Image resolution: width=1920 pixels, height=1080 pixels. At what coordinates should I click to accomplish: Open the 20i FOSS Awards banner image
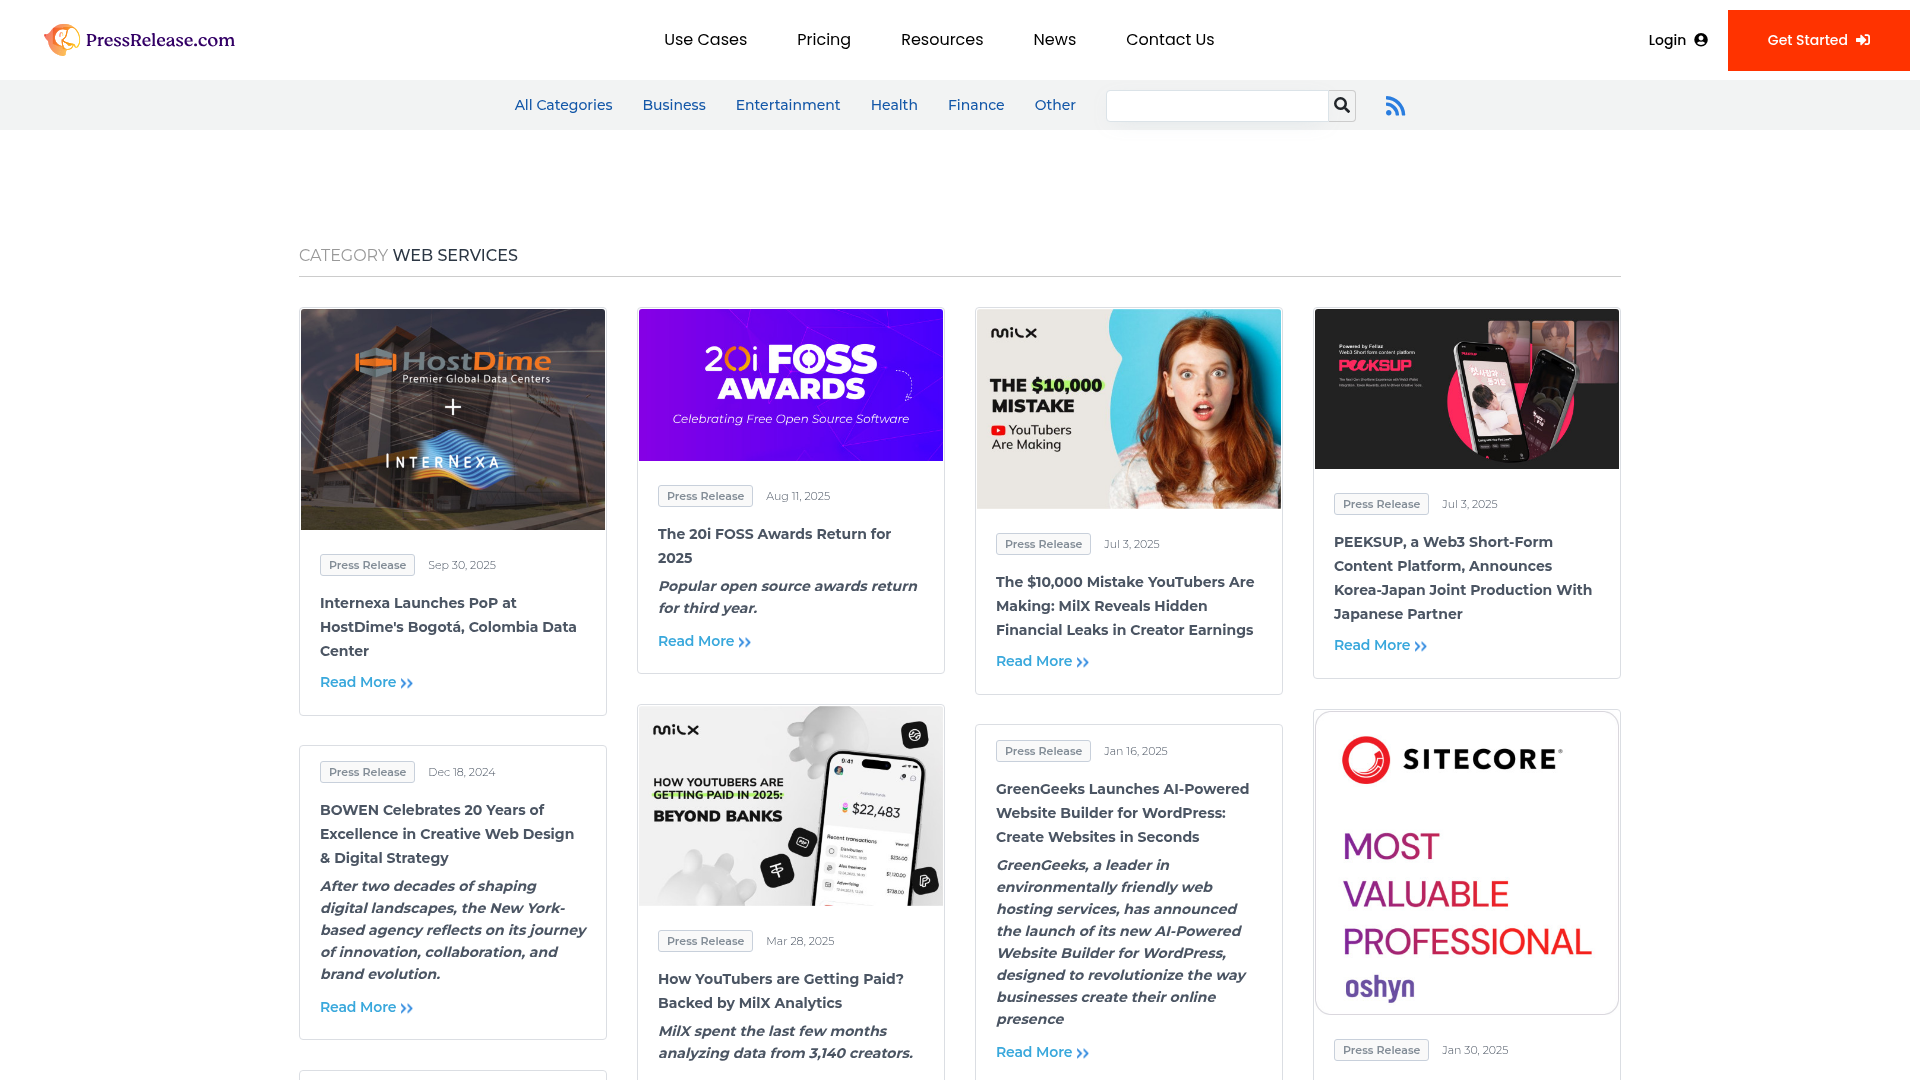791,385
